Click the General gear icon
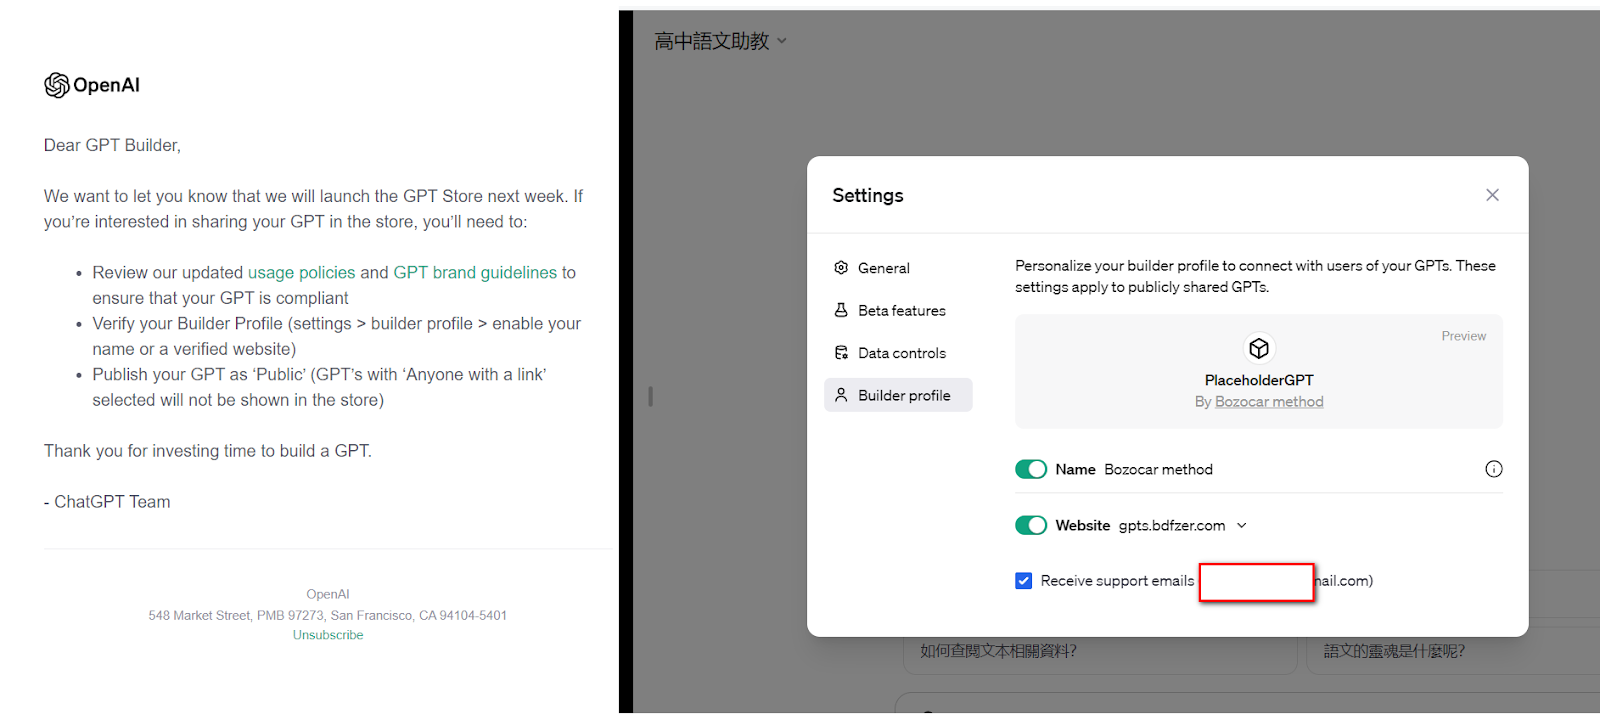The height and width of the screenshot is (720, 1600). (841, 268)
